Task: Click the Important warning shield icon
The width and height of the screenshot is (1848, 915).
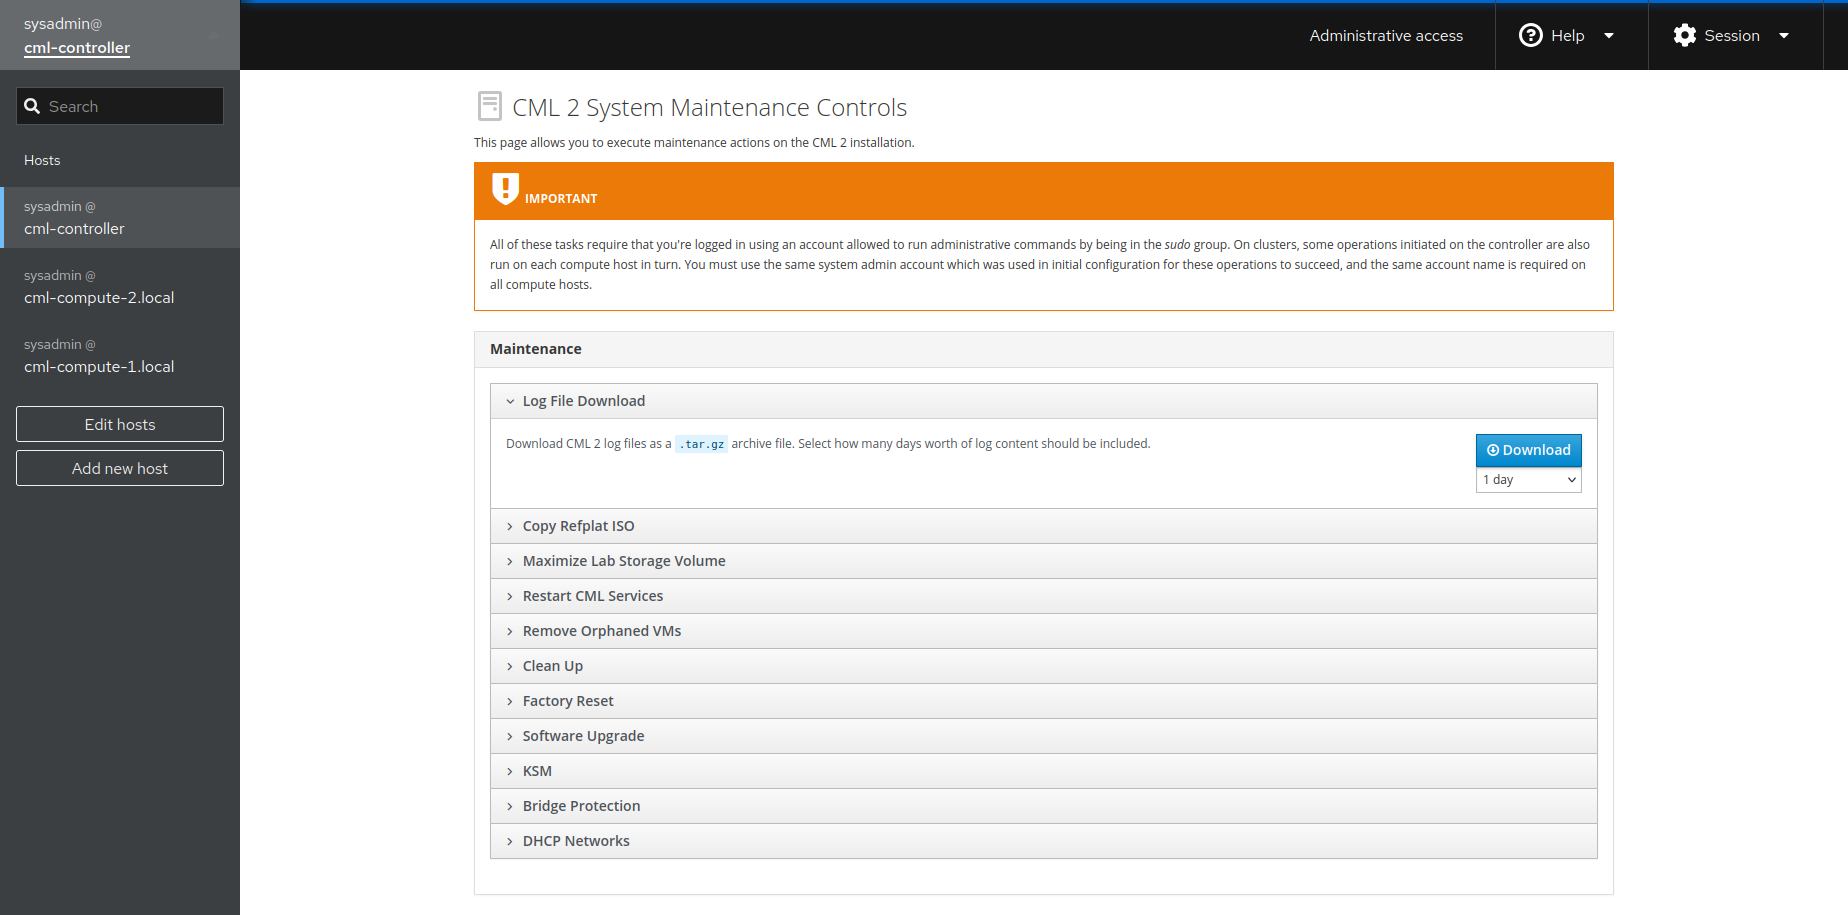Action: [505, 188]
